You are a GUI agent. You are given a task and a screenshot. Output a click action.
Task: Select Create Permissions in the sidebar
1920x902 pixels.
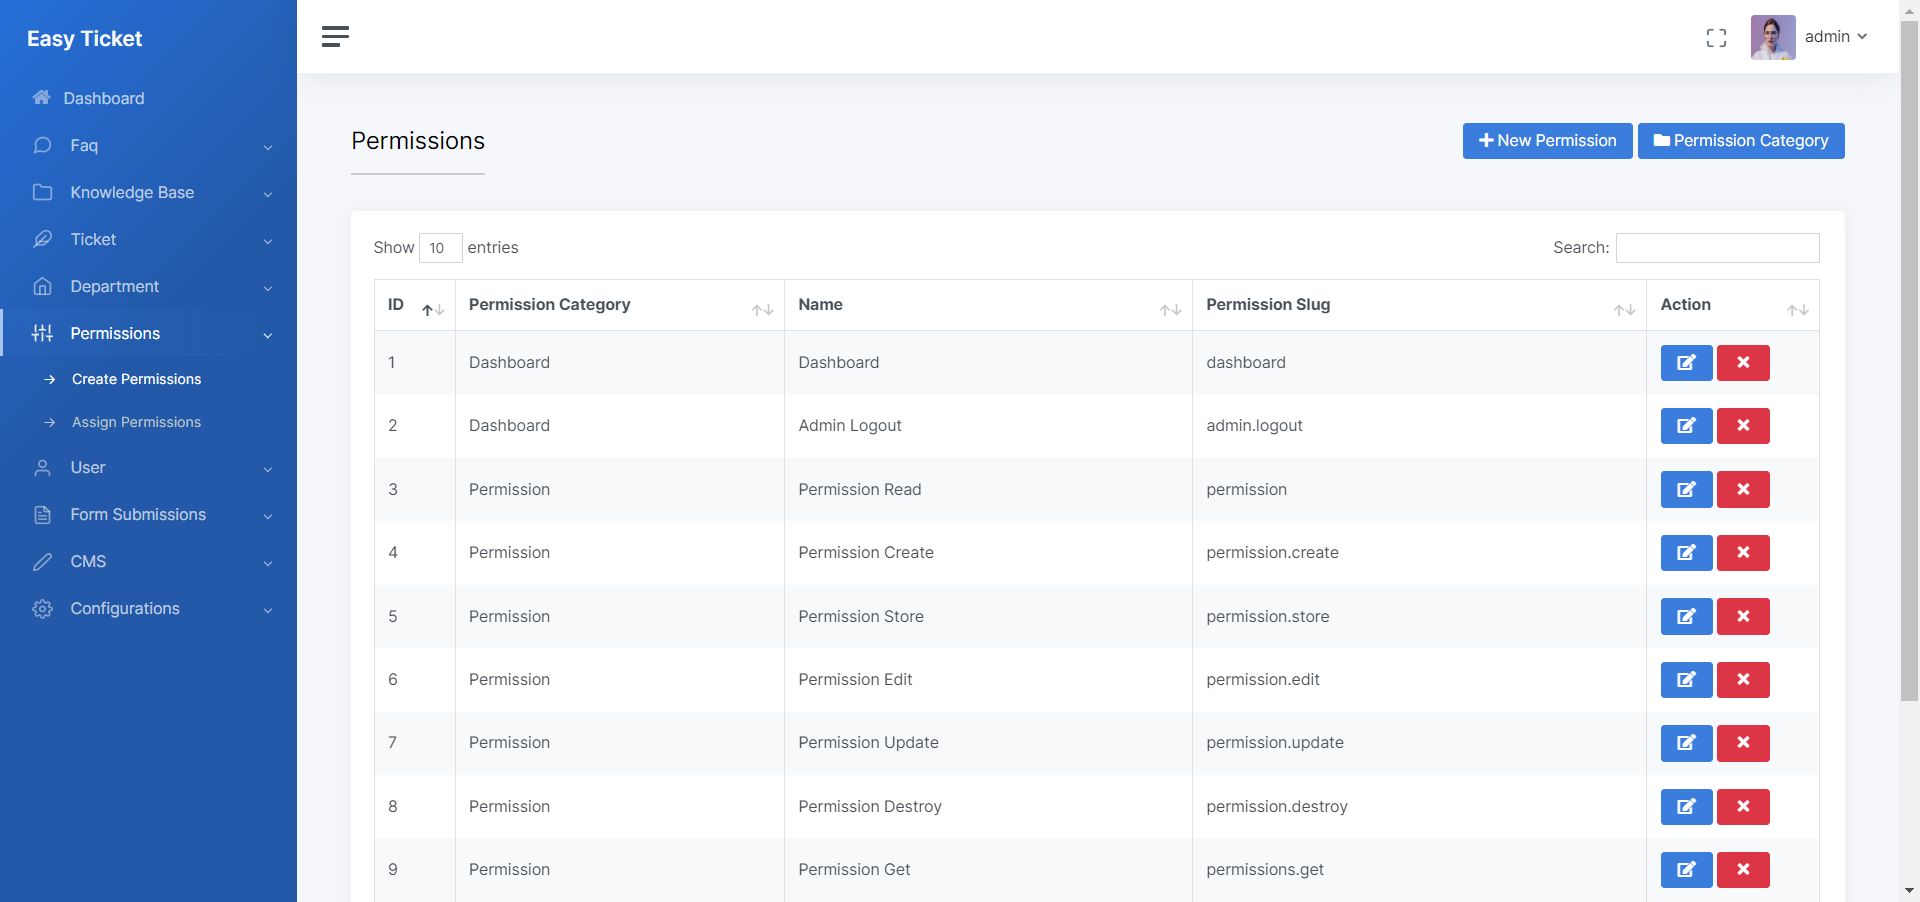136,379
